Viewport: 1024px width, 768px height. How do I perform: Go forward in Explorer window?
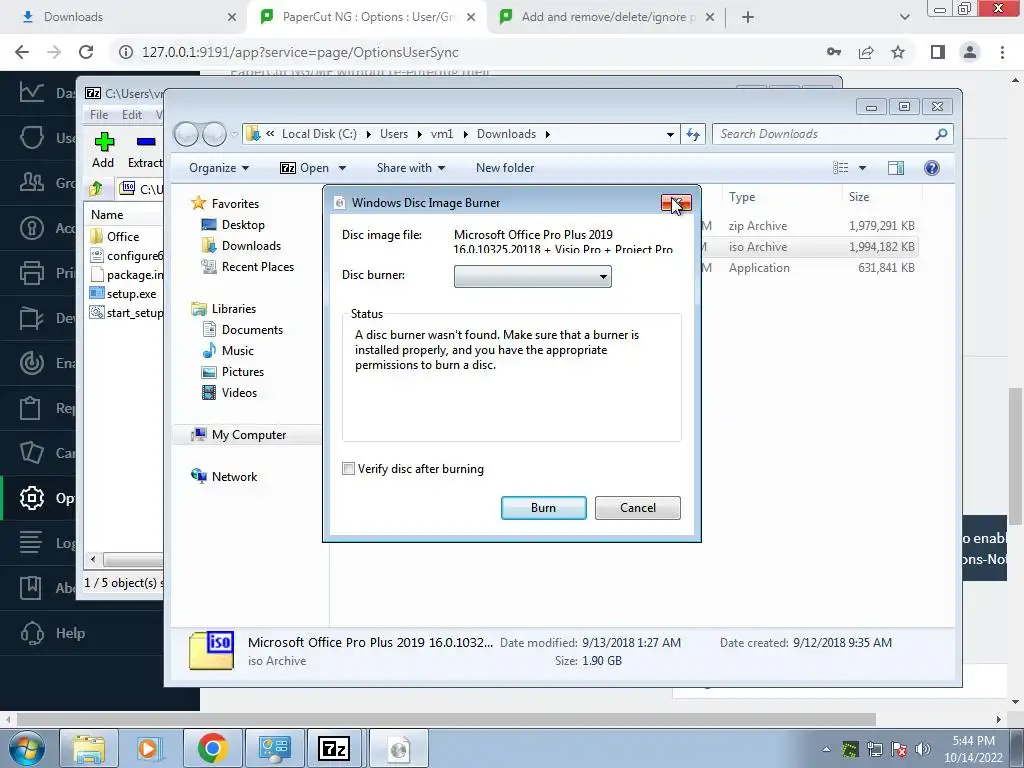[x=214, y=134]
